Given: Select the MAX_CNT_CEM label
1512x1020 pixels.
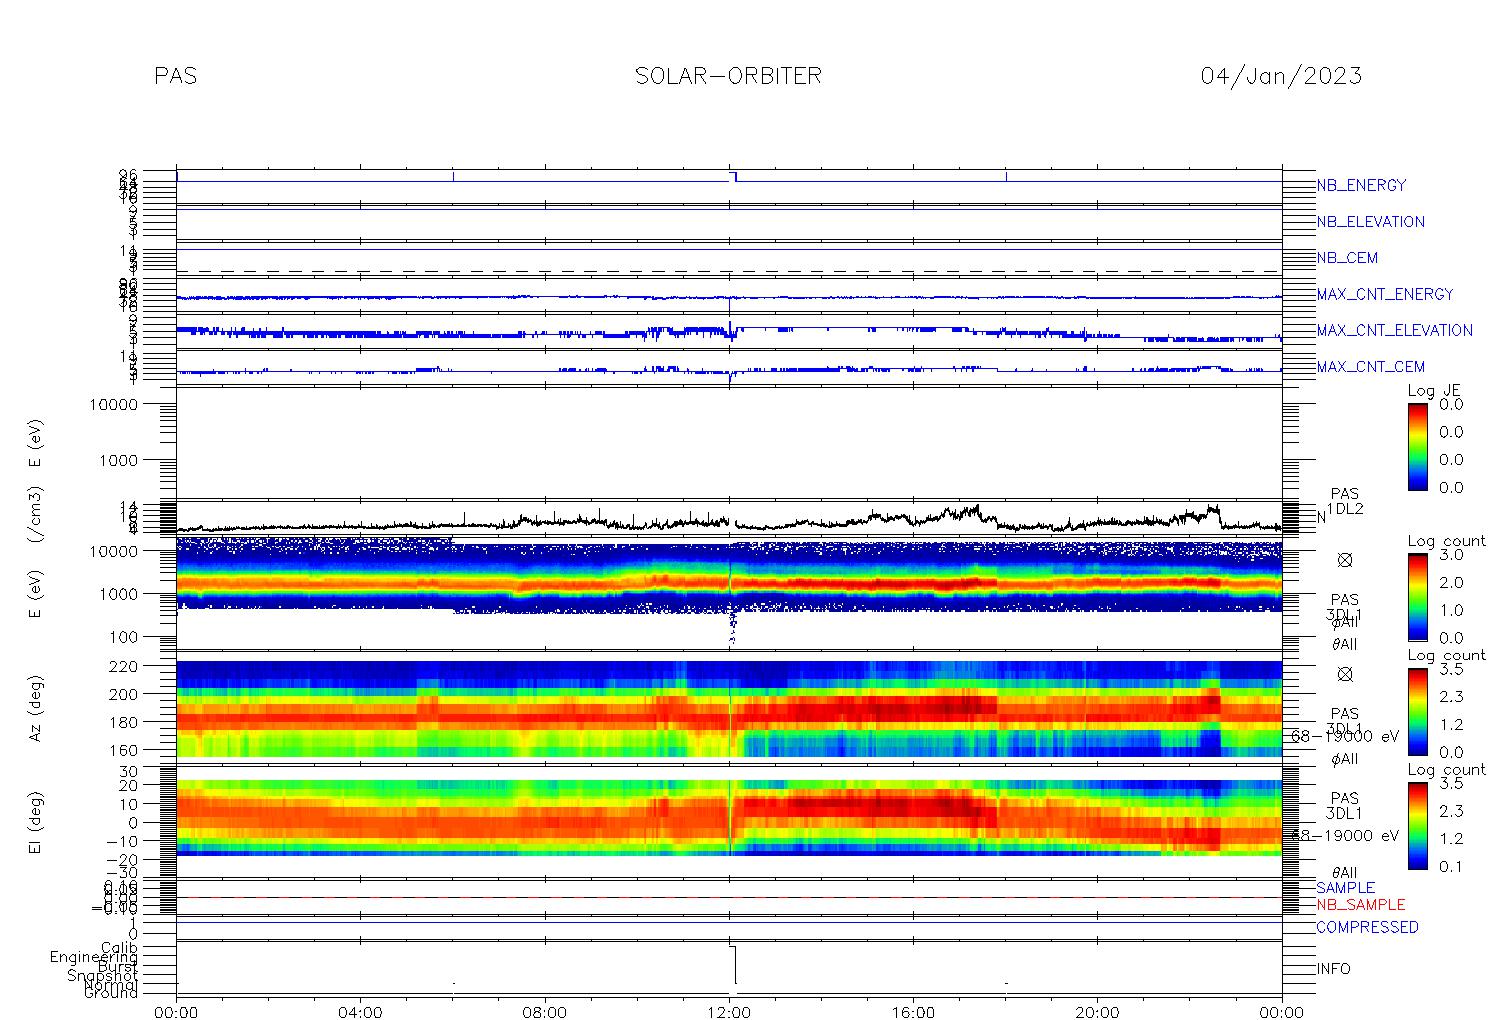Looking at the screenshot, I should click(1371, 367).
